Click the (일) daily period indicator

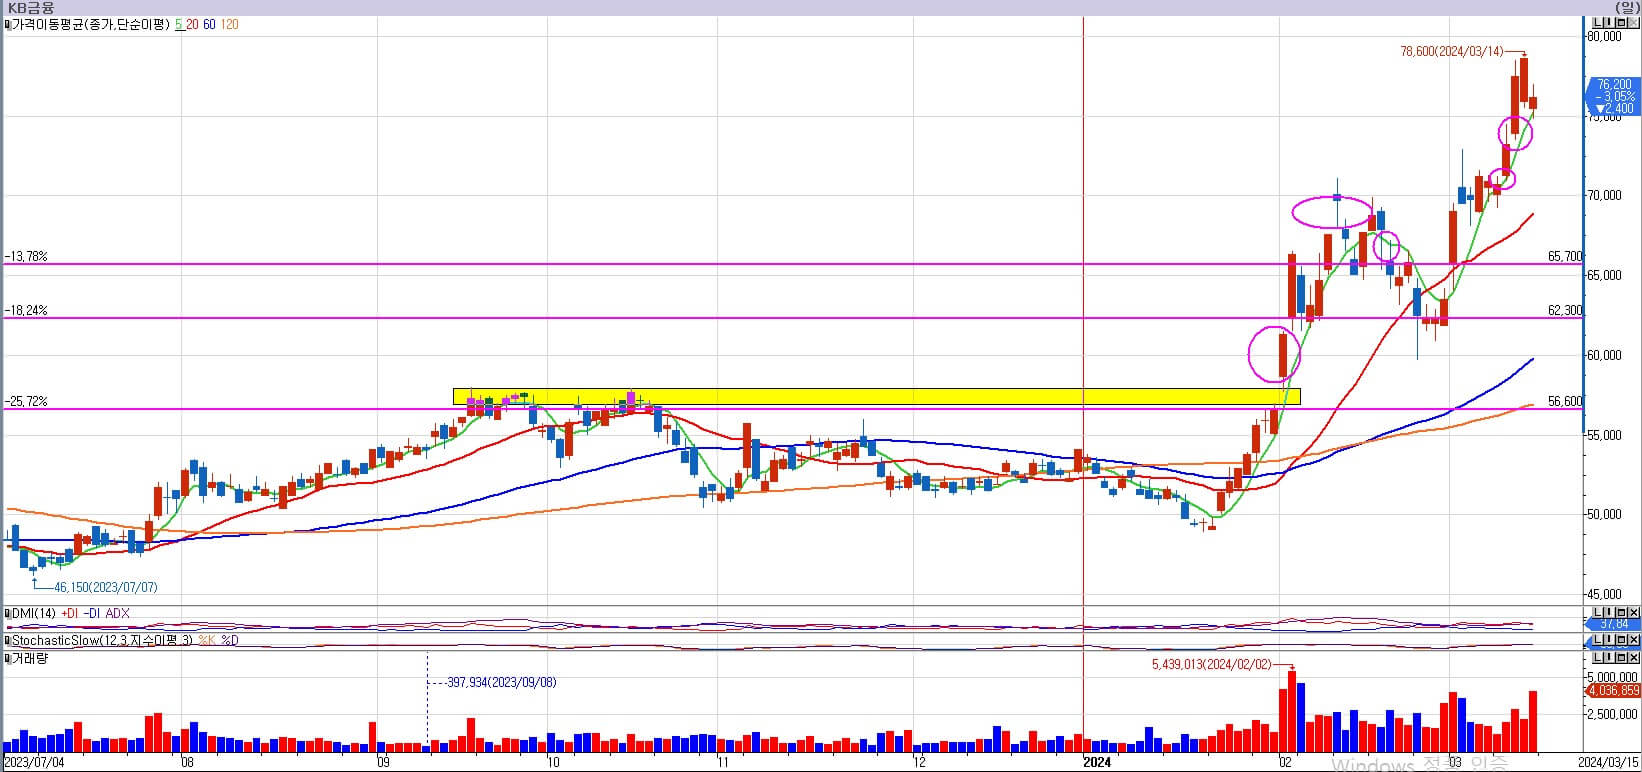click(x=1628, y=7)
